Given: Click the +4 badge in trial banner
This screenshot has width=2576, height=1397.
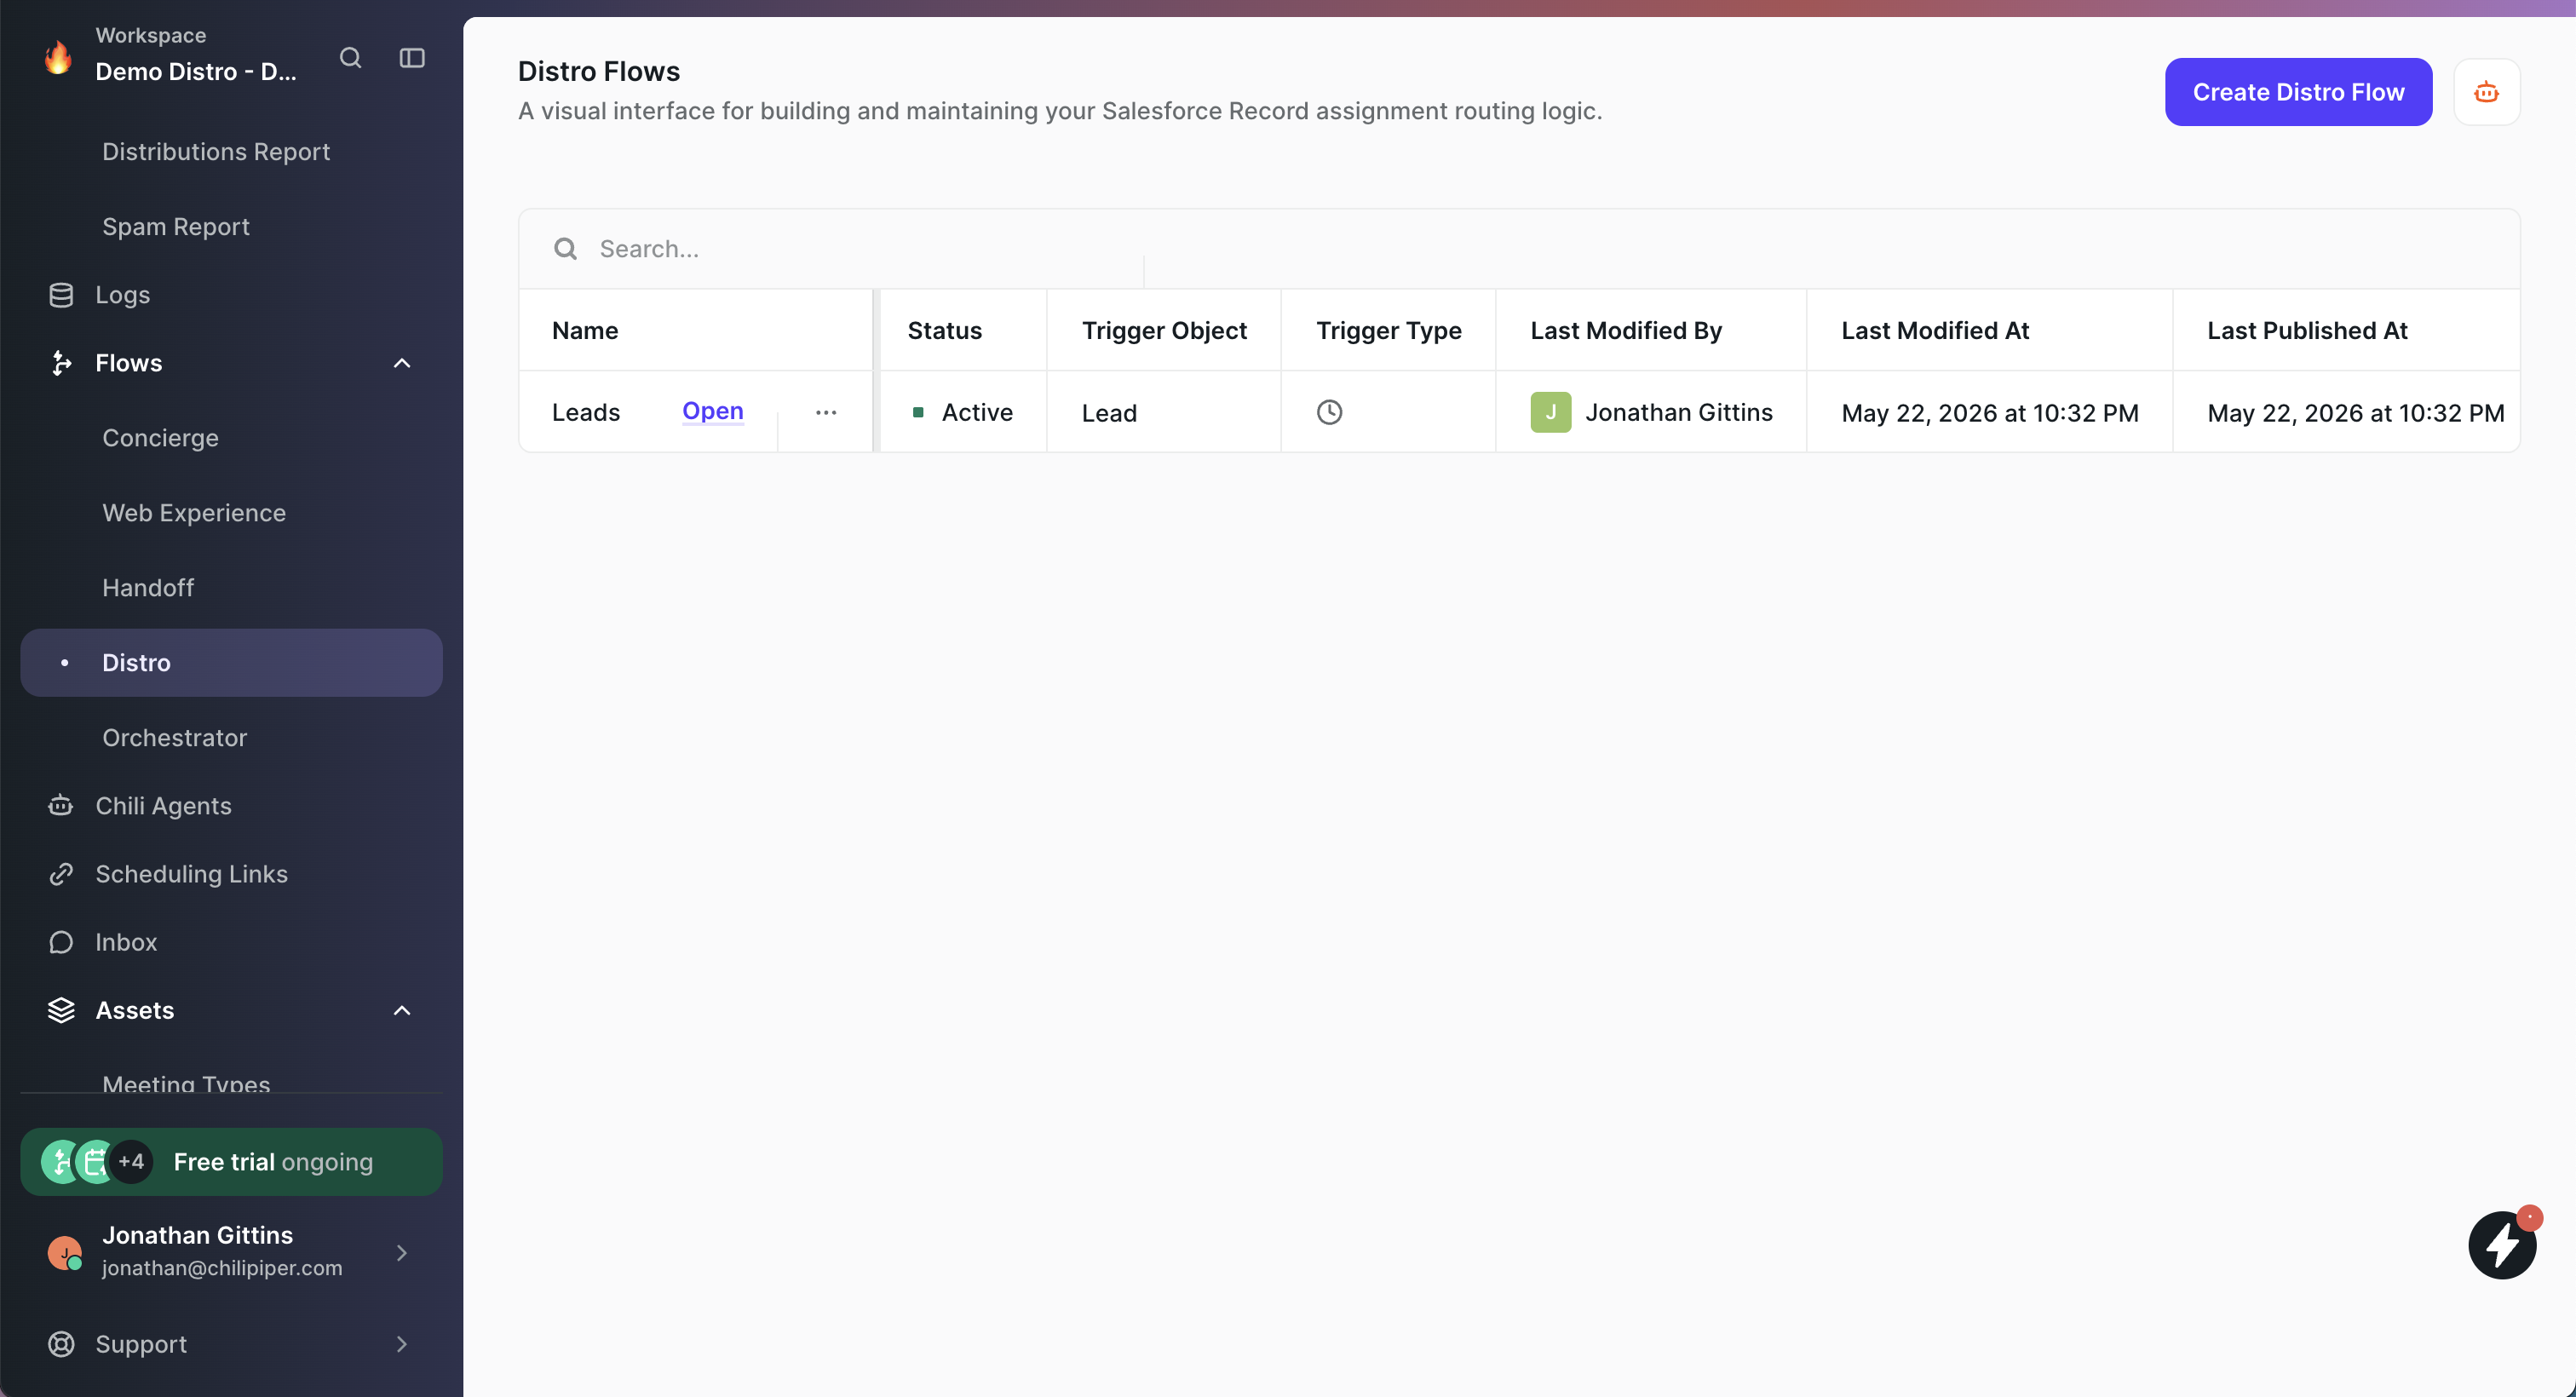Looking at the screenshot, I should [x=131, y=1162].
